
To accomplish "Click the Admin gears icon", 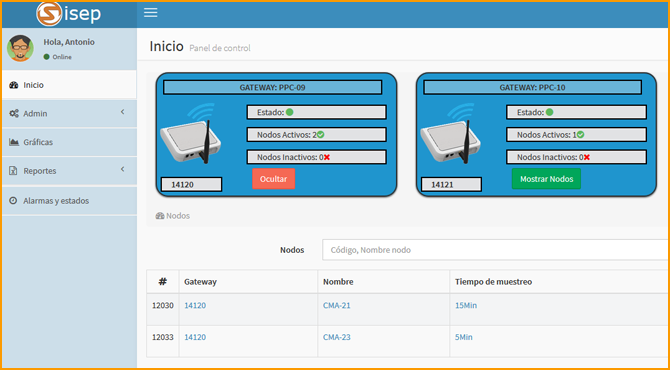I will [14, 114].
